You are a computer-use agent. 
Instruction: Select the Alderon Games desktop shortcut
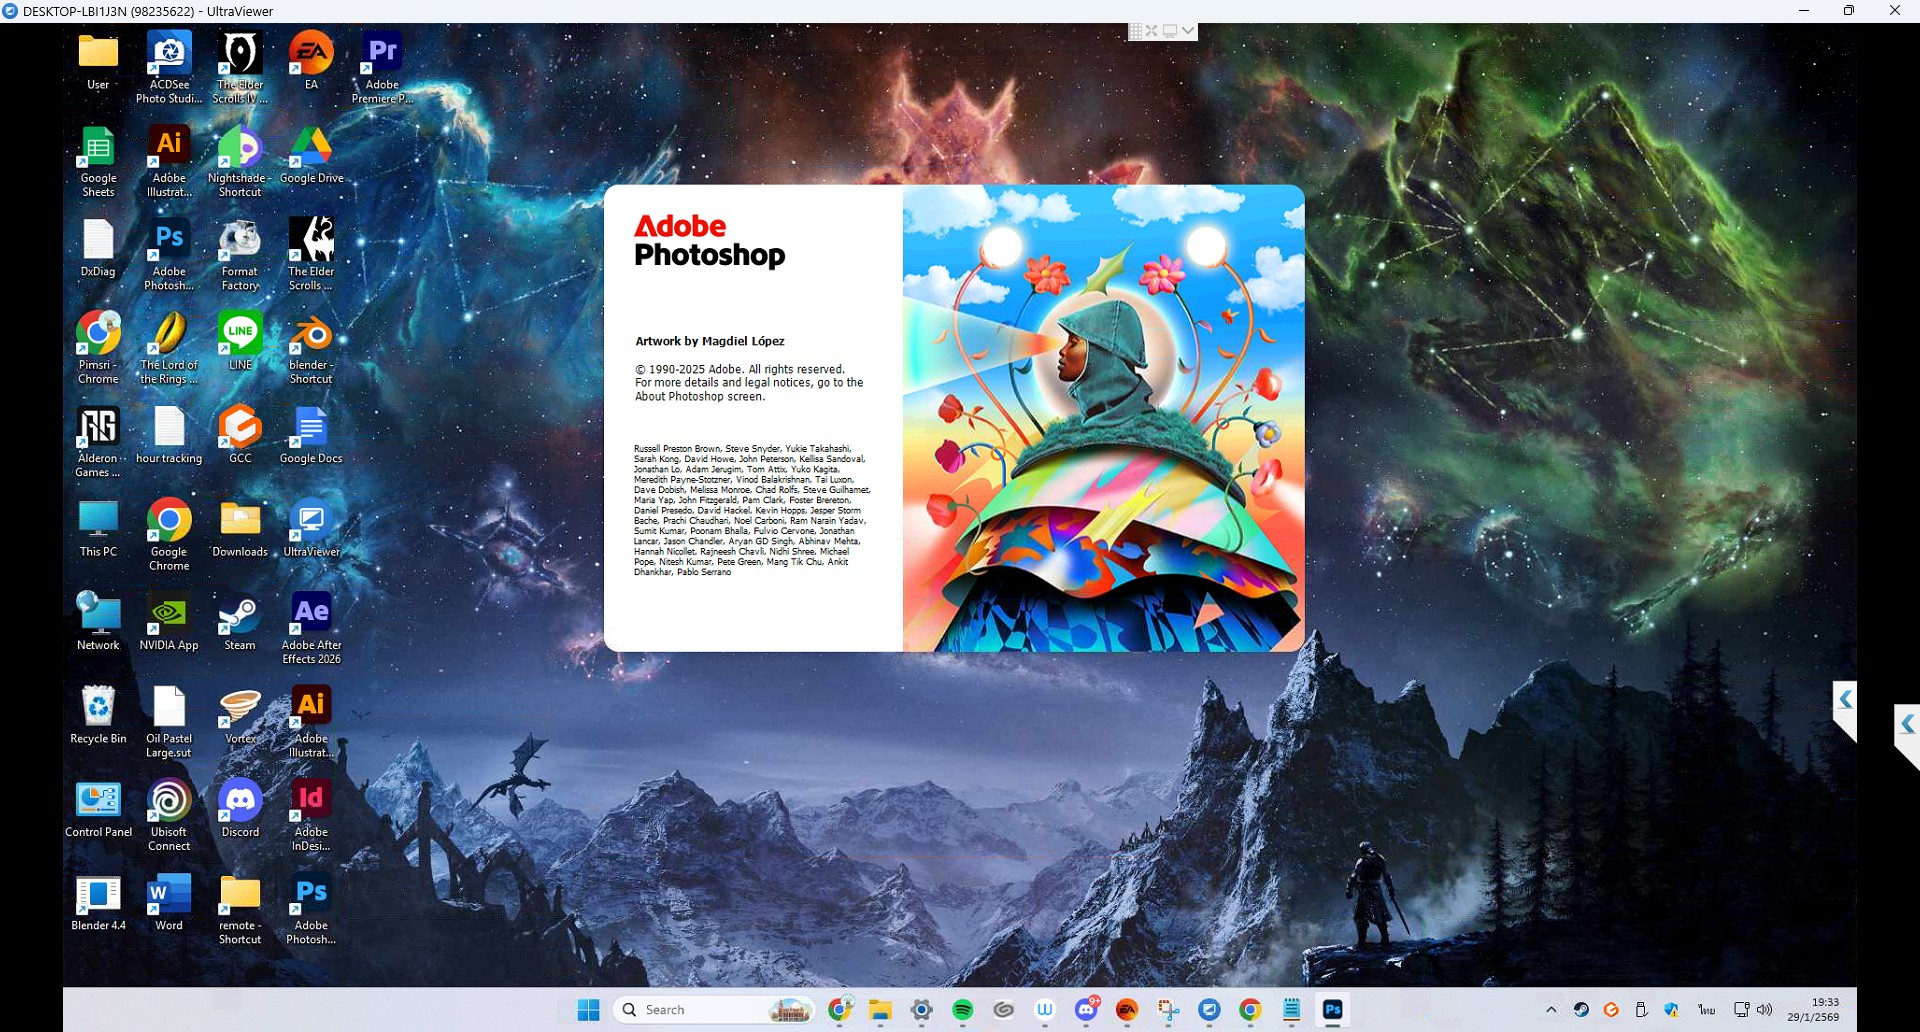click(98, 441)
